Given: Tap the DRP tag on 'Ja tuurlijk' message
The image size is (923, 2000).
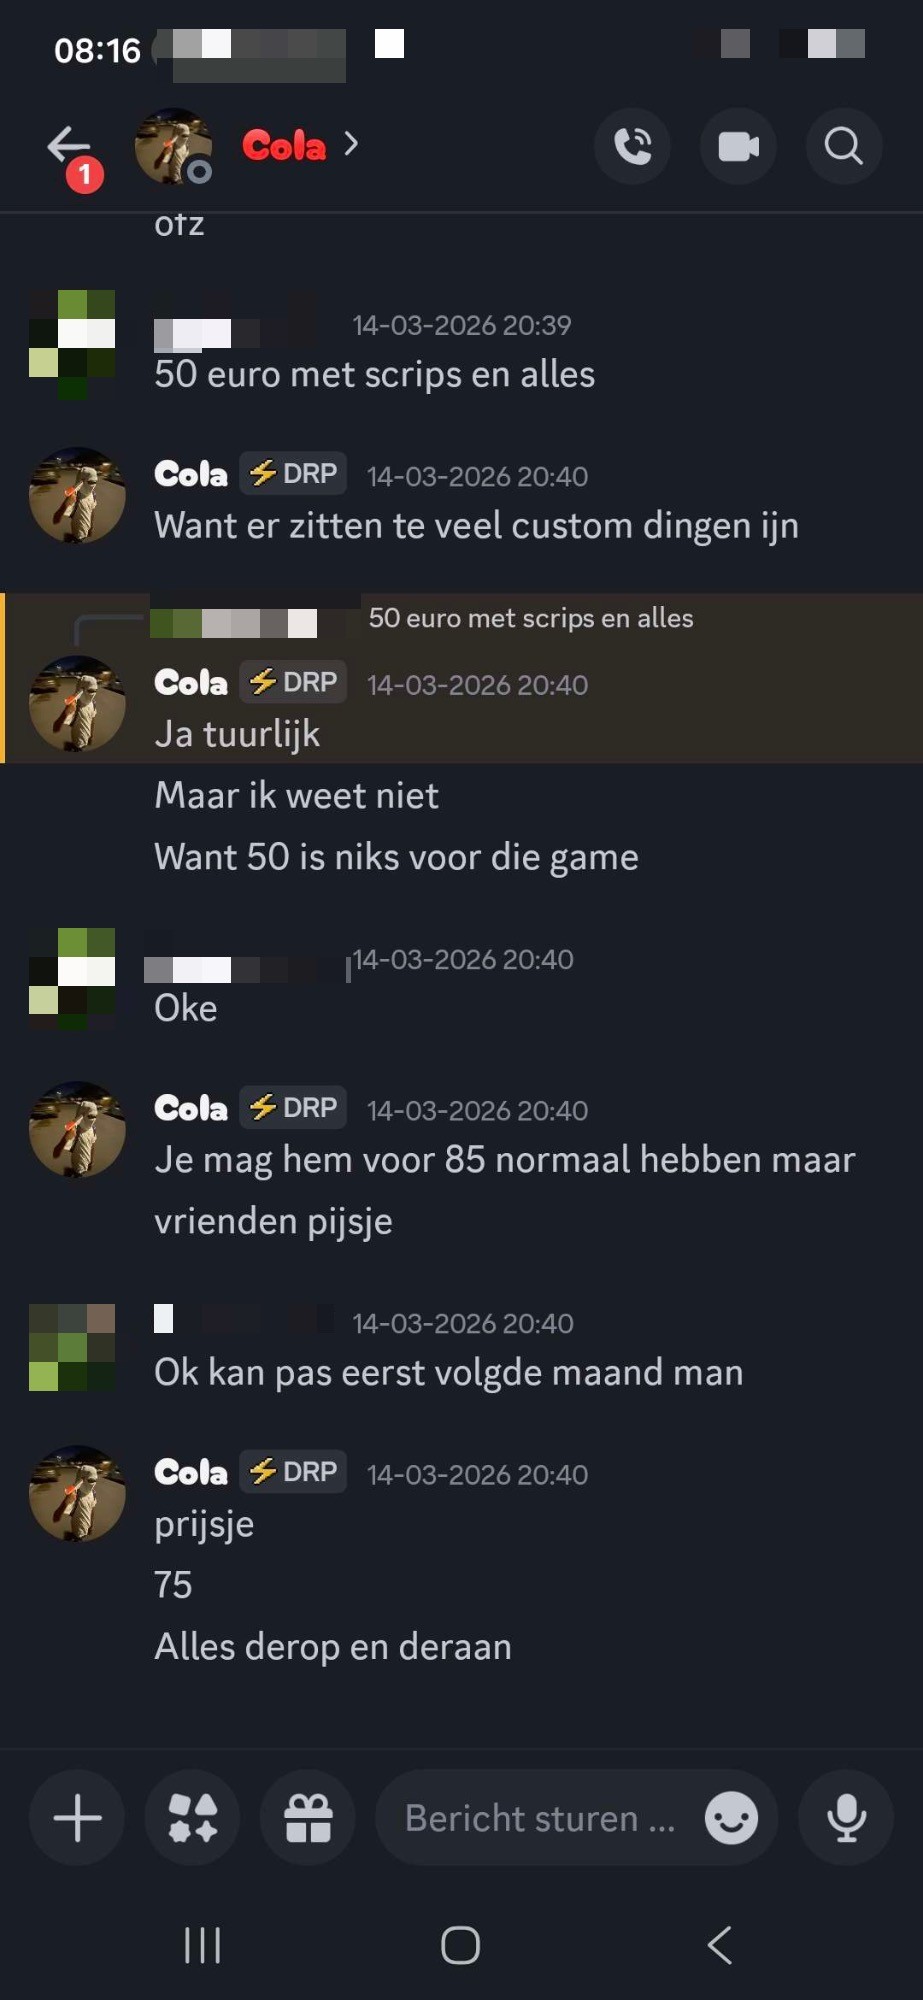Looking at the screenshot, I should (293, 682).
